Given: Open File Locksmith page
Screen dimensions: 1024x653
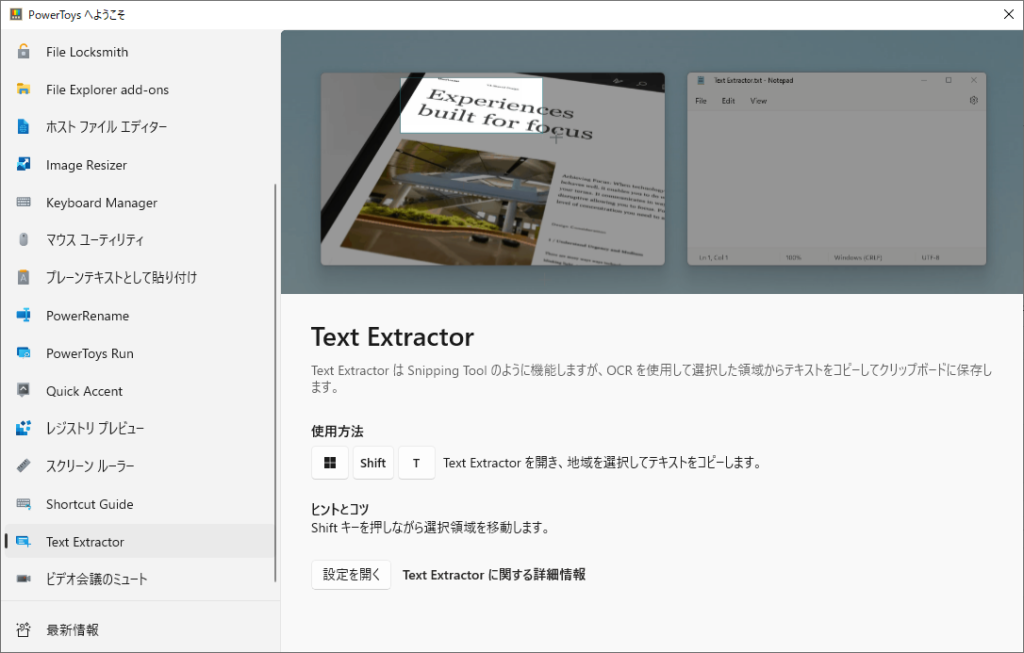Looking at the screenshot, I should pyautogui.click(x=140, y=52).
